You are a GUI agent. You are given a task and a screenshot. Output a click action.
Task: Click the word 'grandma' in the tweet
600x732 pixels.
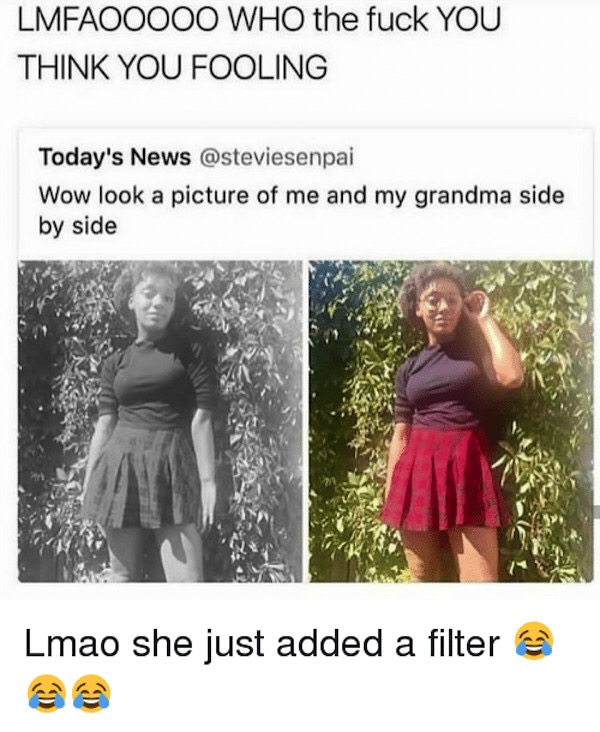pos(463,197)
